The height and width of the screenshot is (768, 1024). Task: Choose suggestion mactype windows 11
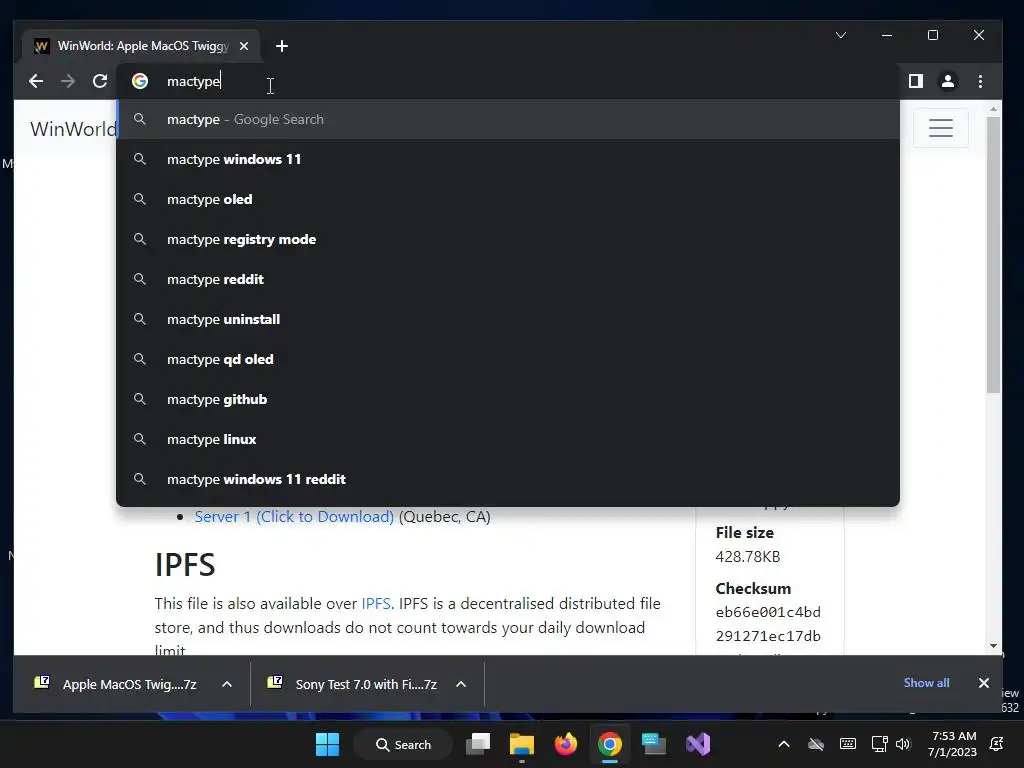[x=508, y=159]
